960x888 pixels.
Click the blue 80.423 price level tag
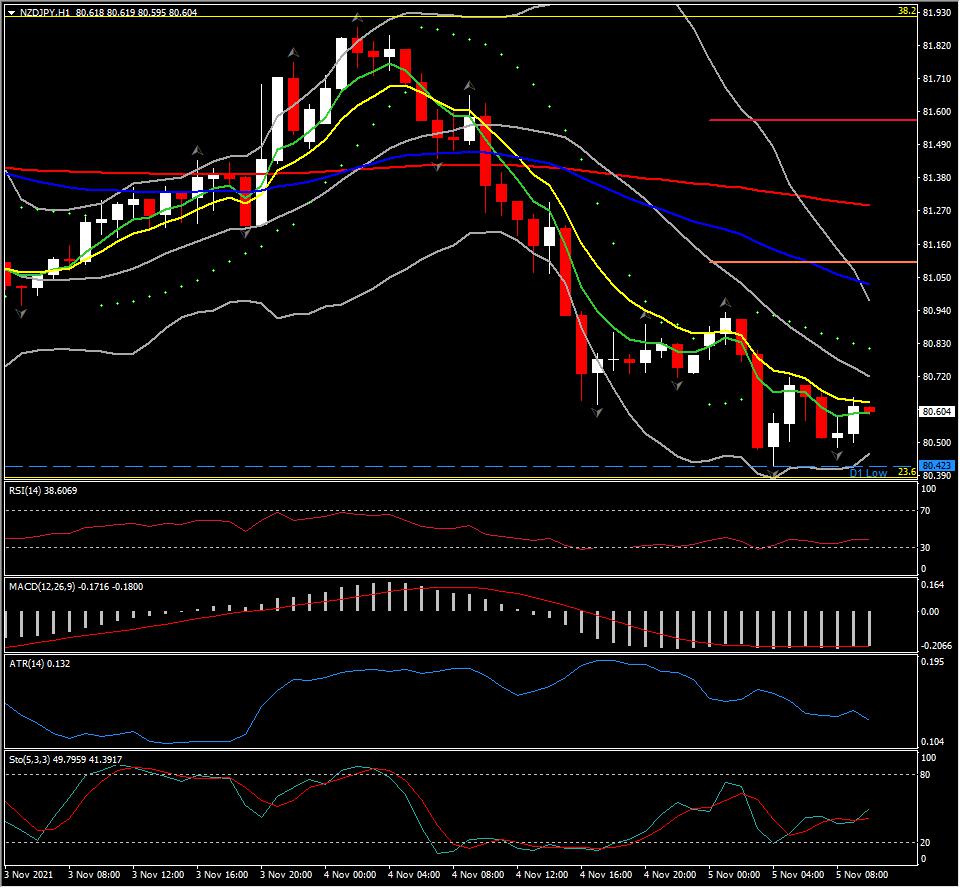click(x=937, y=466)
